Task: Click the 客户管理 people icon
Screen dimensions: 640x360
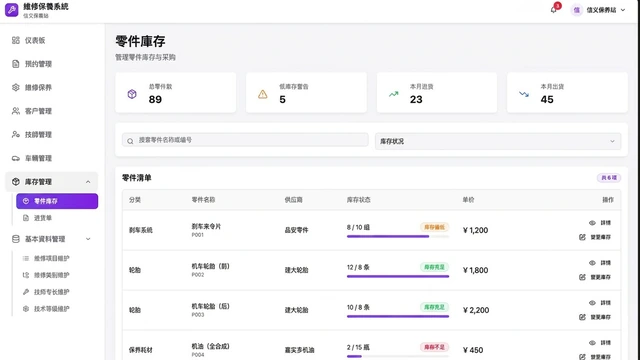Action: tap(16, 111)
